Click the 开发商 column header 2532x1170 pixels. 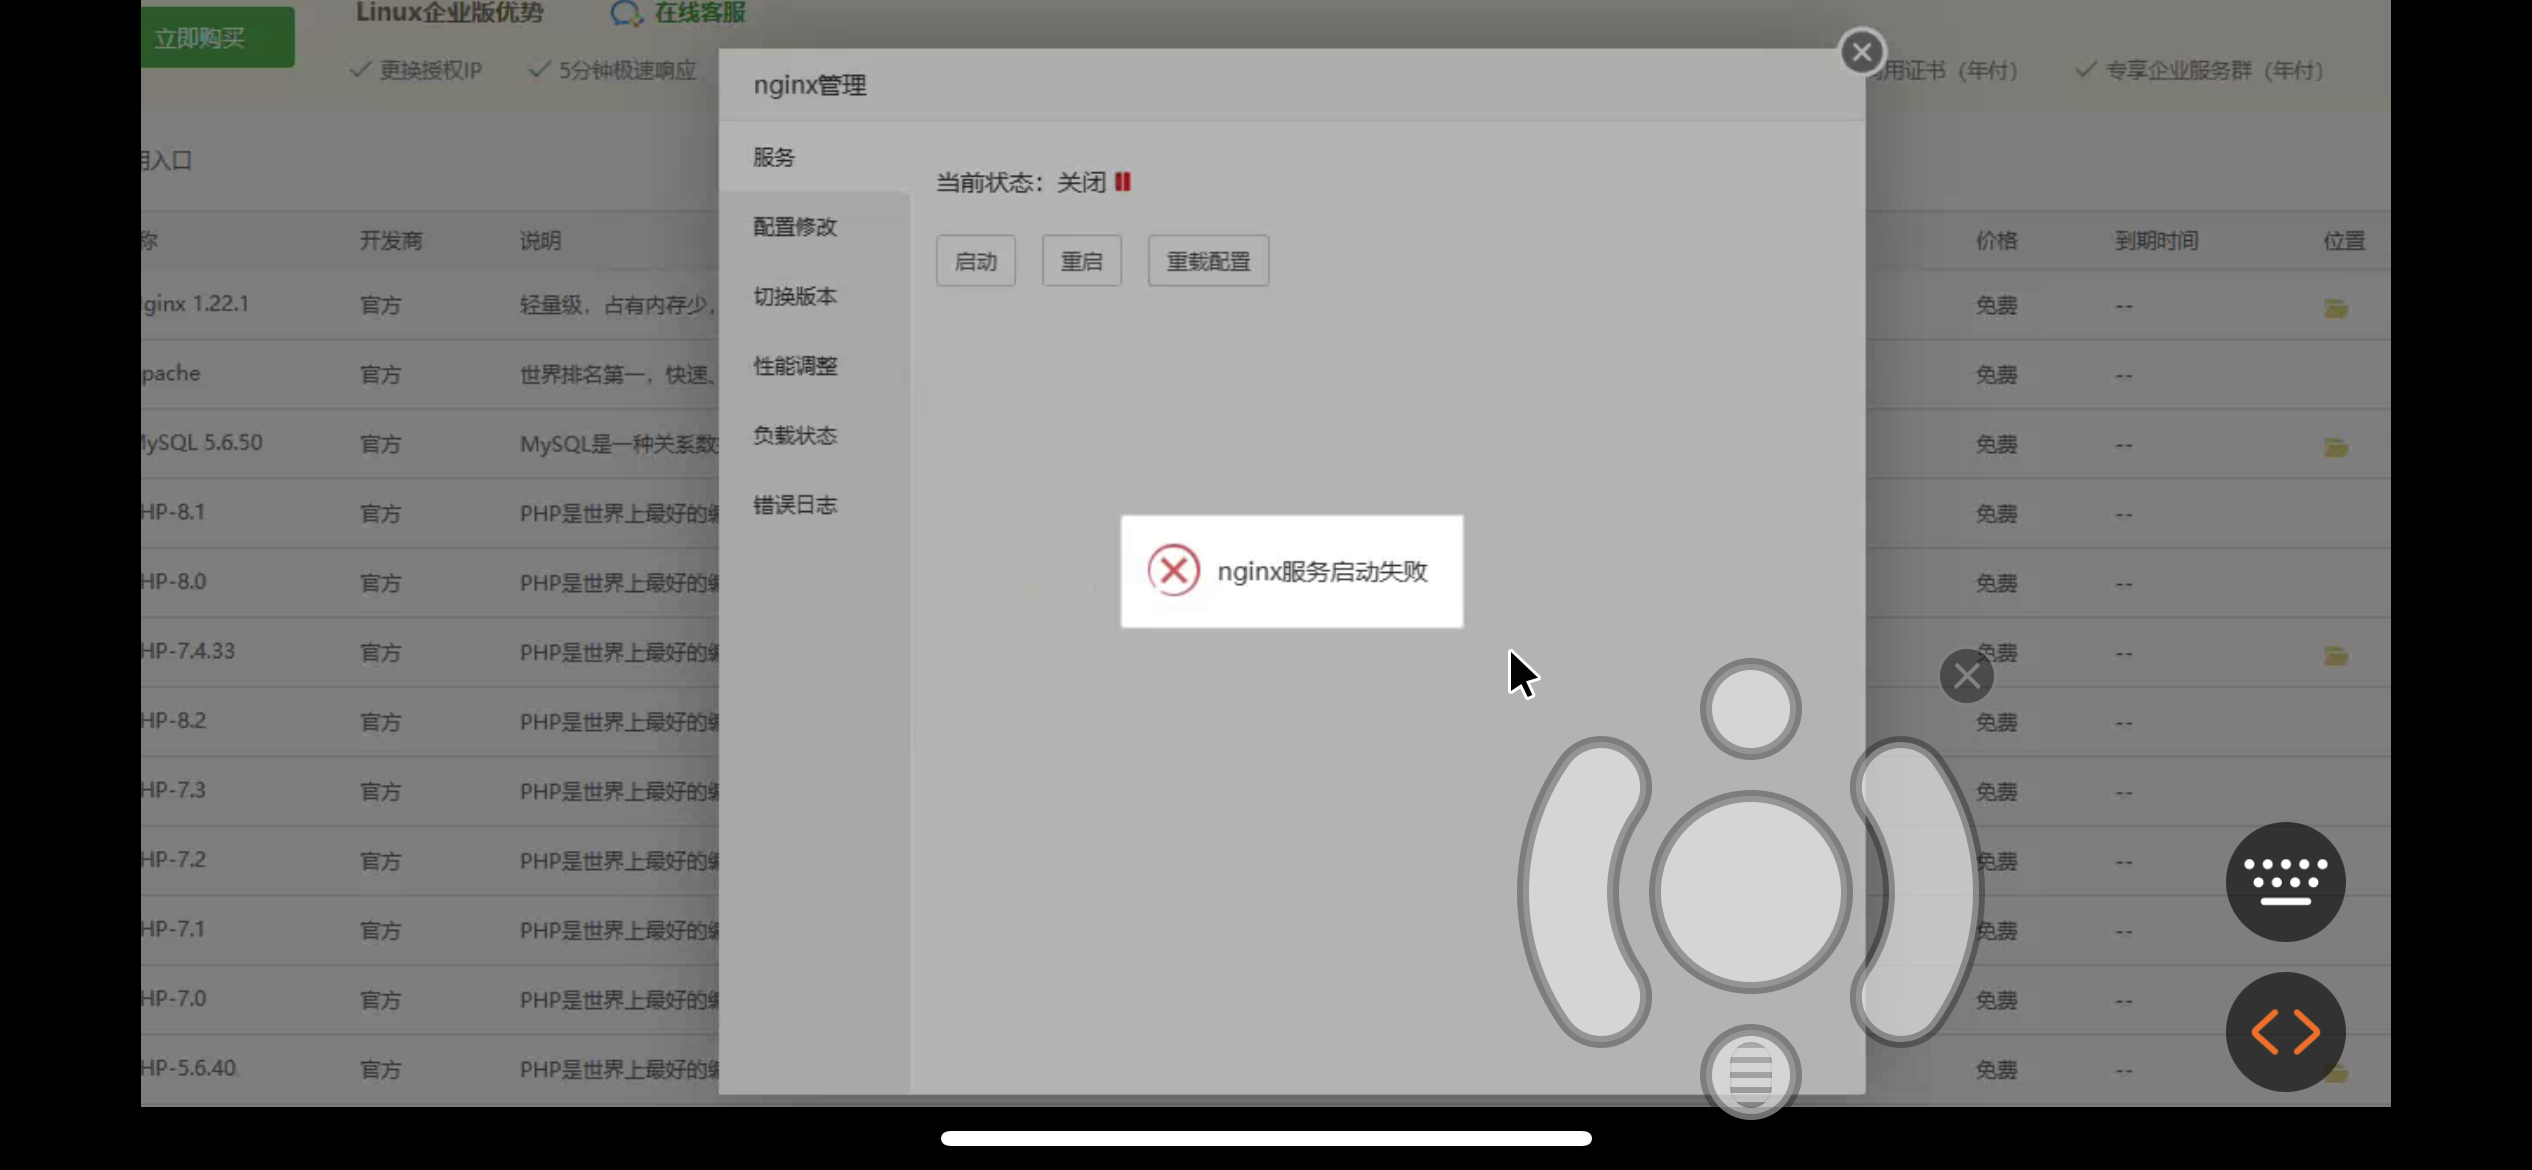coord(391,241)
